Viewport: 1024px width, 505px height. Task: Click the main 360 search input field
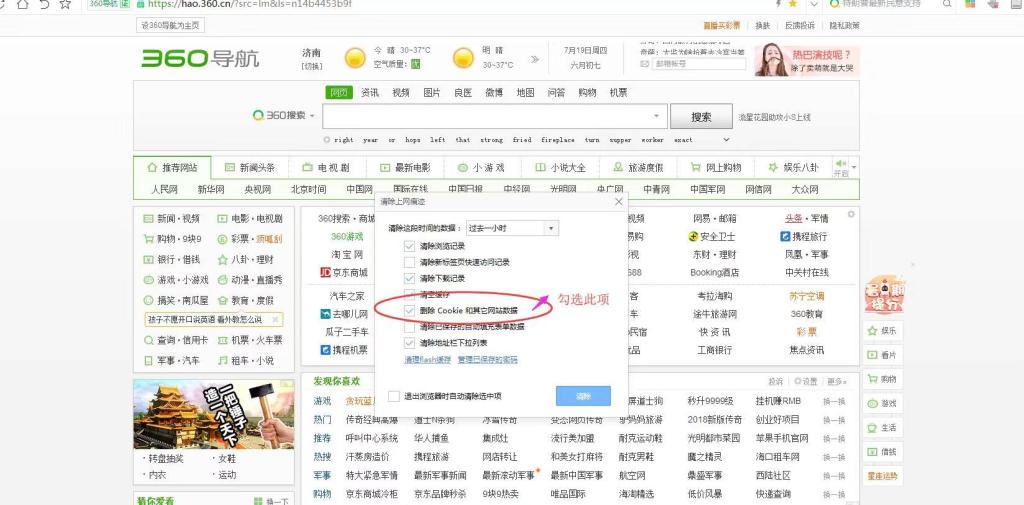[493, 116]
